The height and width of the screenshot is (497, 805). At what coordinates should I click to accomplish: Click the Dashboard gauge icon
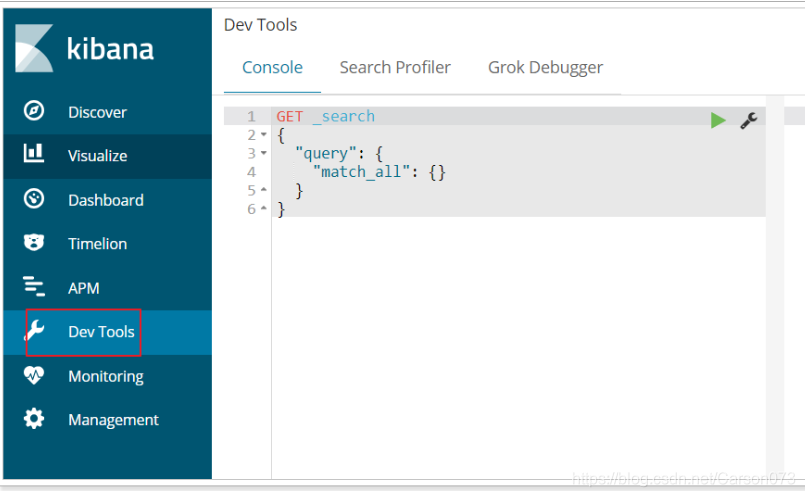click(34, 199)
